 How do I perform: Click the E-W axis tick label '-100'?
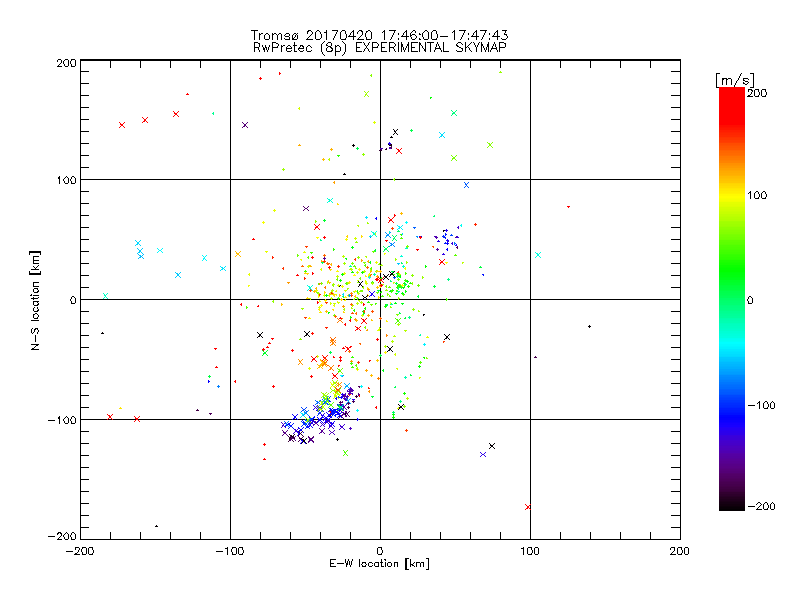click(x=230, y=551)
